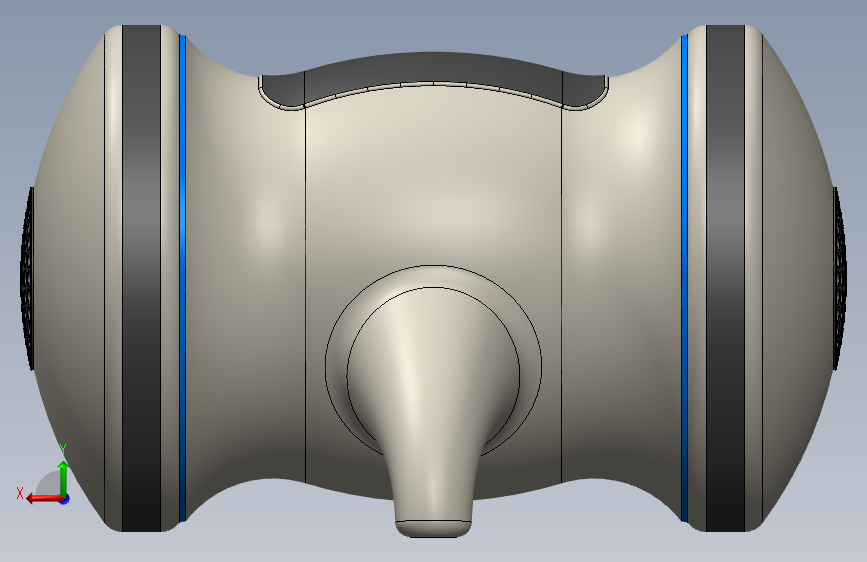The image size is (867, 562).
Task: Select the dark curved panel on top
Action: [434, 69]
